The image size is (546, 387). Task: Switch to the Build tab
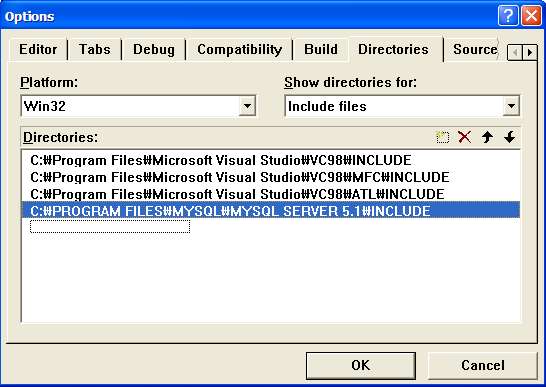click(321, 49)
